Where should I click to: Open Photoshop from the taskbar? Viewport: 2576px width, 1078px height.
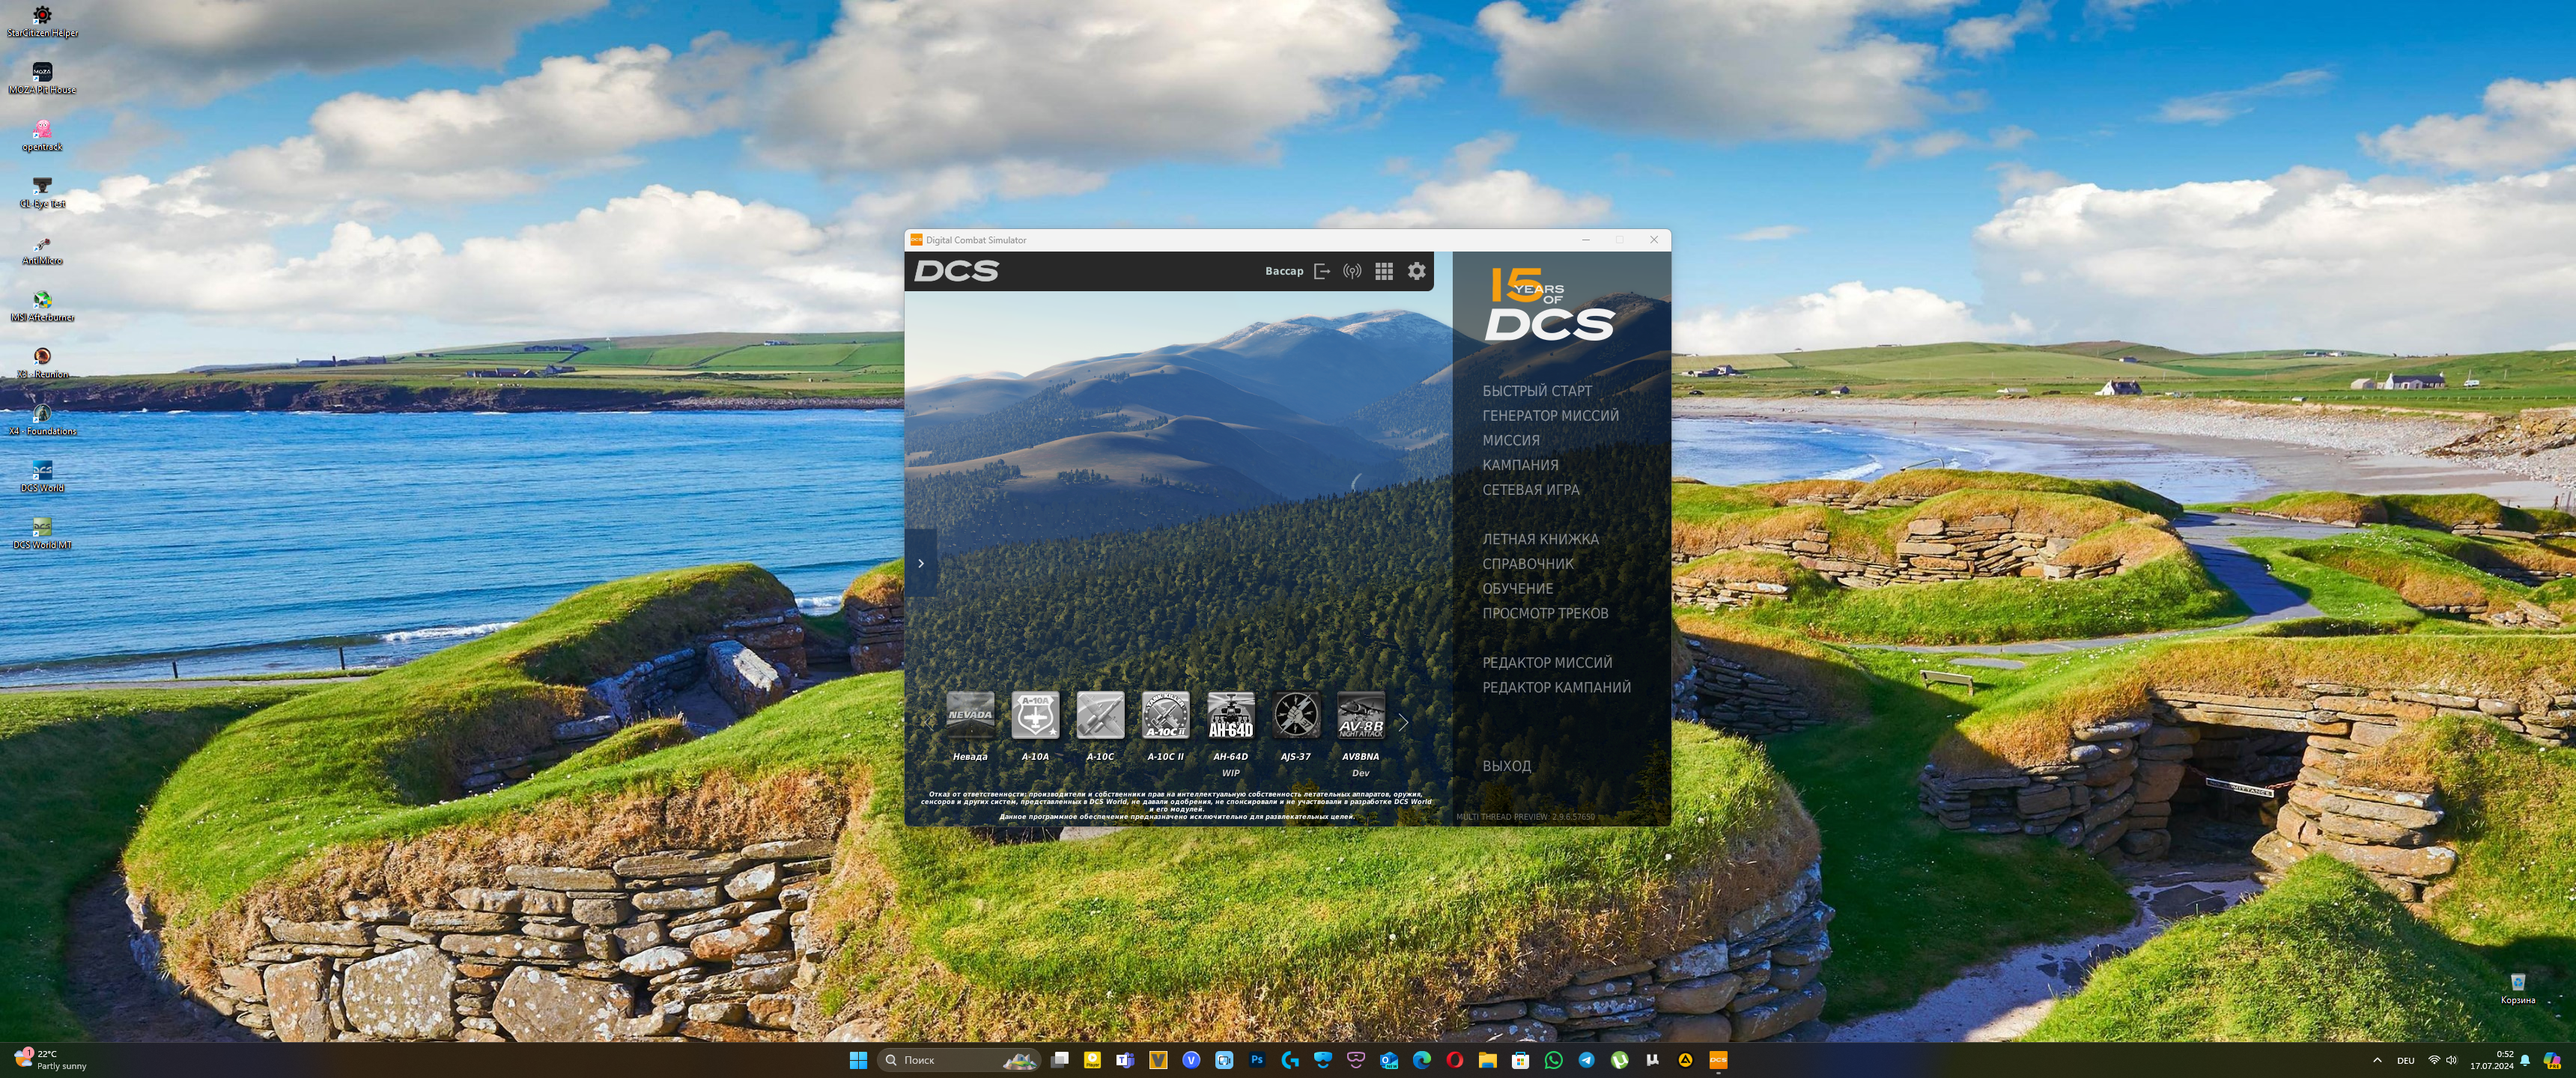1257,1060
